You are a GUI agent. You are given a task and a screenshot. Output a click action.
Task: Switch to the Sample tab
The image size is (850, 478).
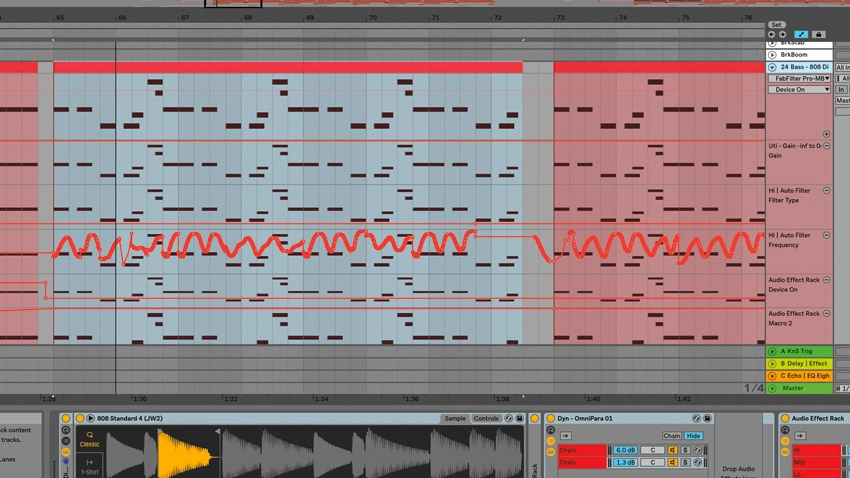point(455,418)
